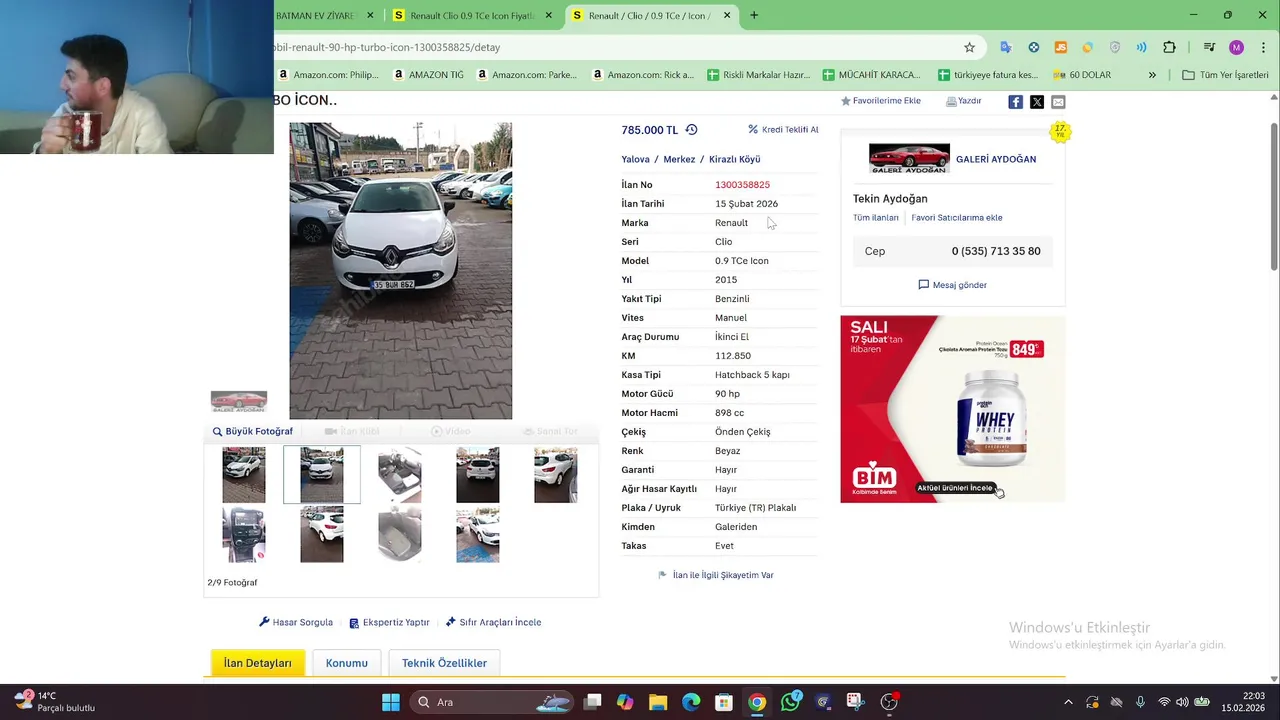Click Kredi Teklifi Al
This screenshot has height=720, width=1280.
pyautogui.click(x=783, y=130)
